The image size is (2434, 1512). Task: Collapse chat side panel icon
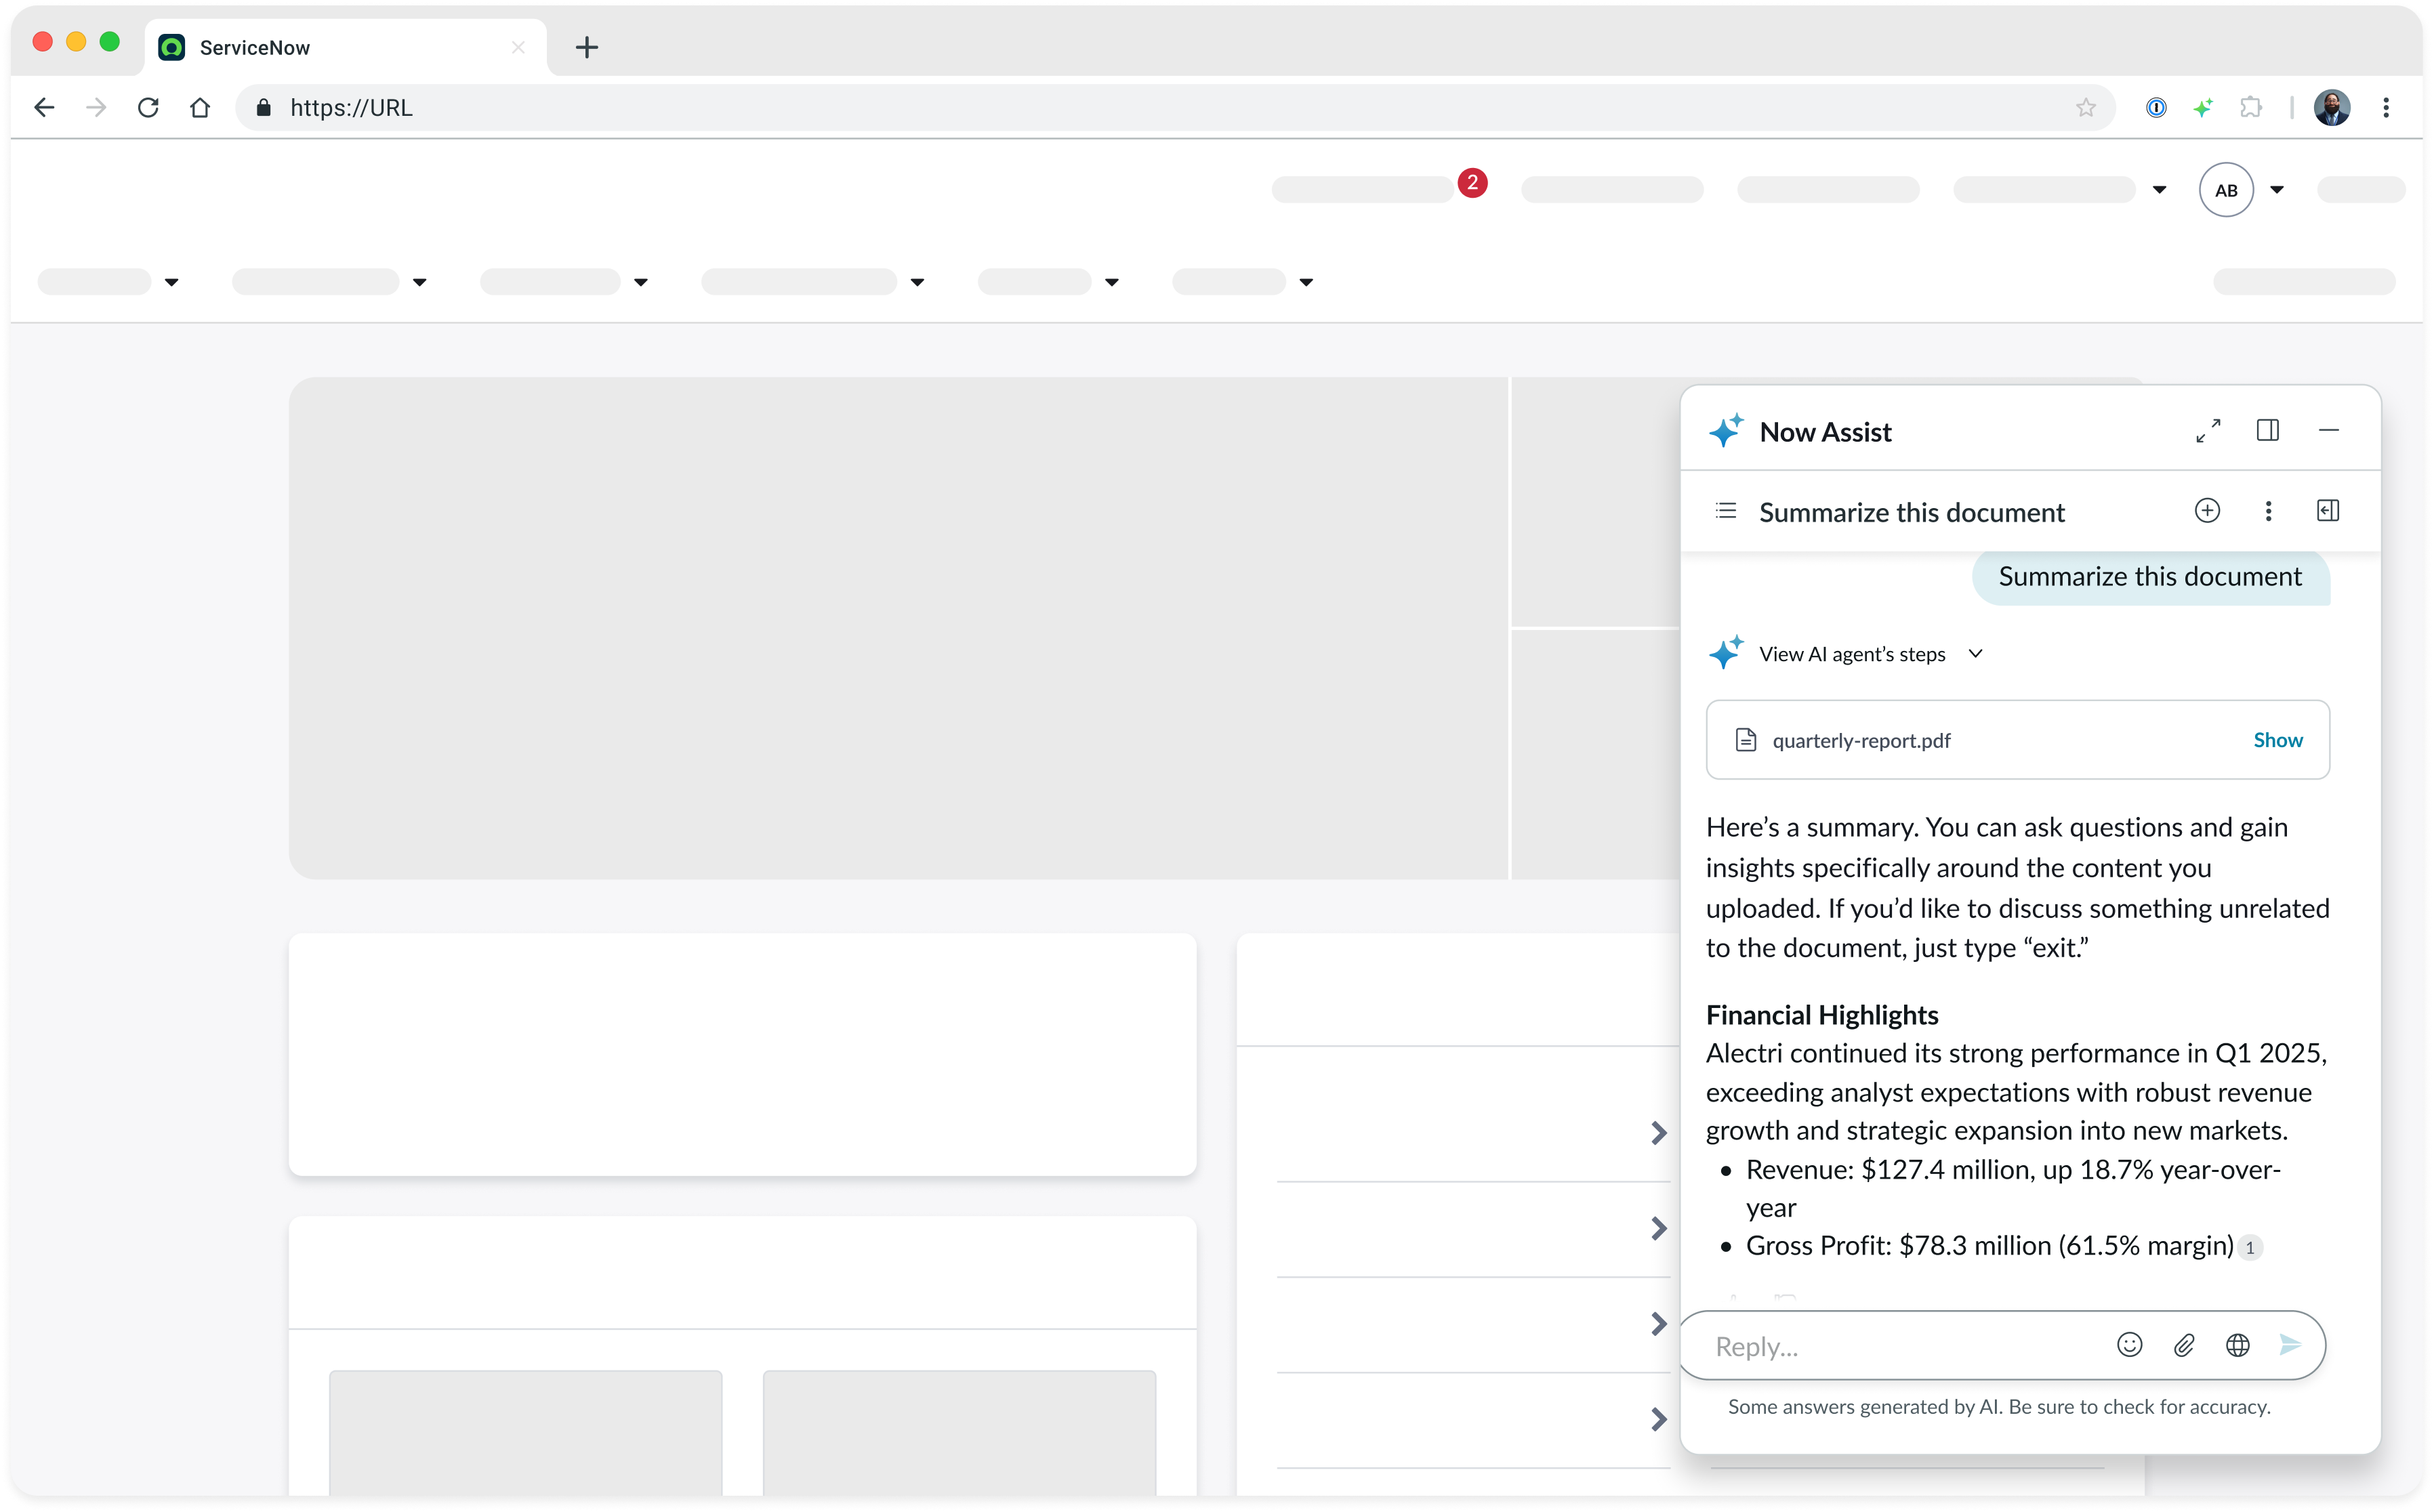tap(2327, 511)
